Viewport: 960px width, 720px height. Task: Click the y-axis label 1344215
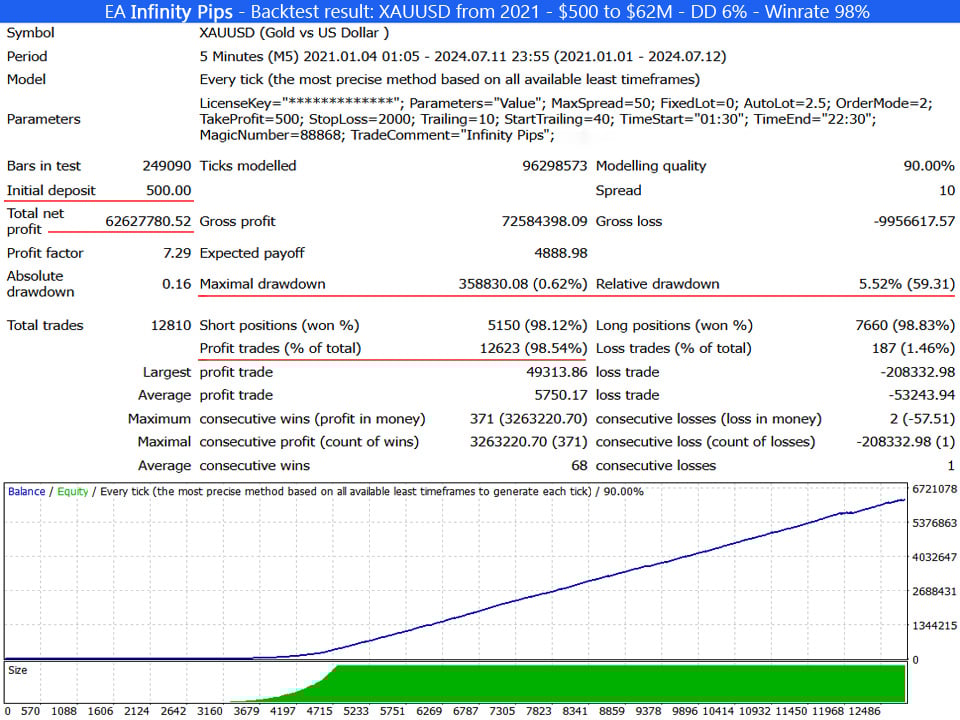pyautogui.click(x=934, y=626)
